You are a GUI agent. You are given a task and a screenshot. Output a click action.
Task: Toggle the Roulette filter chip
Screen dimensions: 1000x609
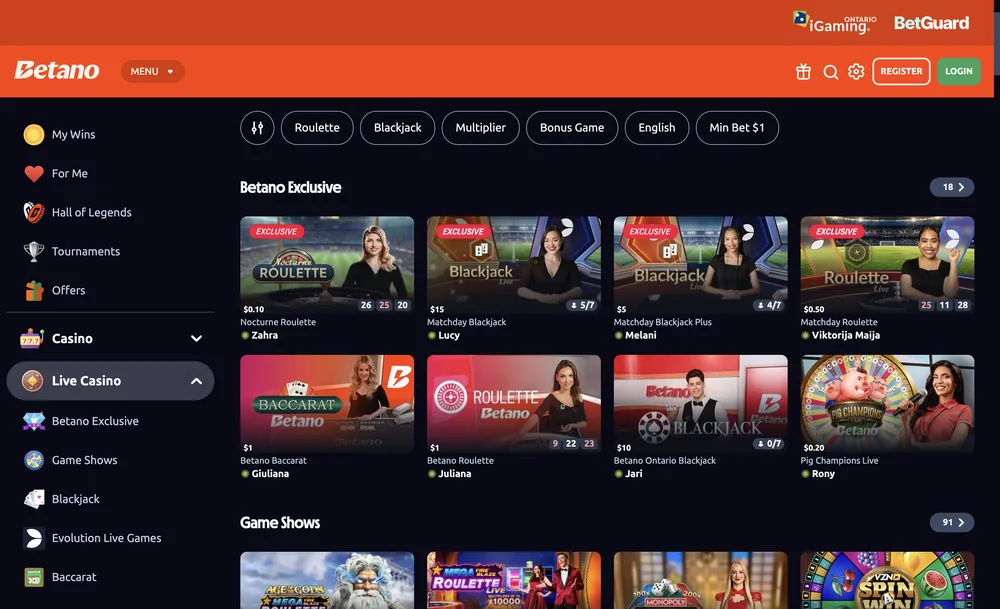[317, 128]
